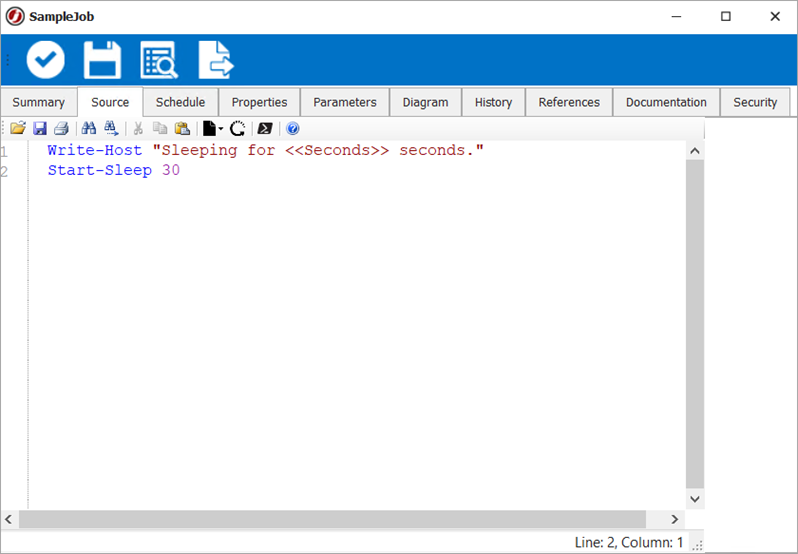Open help with the blue question icon
Screen dimensions: 798x554
coord(292,128)
